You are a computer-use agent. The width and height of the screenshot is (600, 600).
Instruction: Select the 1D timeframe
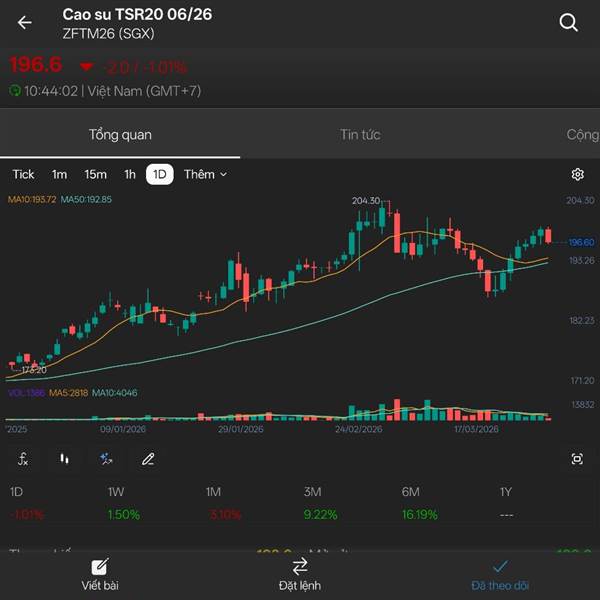[x=160, y=174]
